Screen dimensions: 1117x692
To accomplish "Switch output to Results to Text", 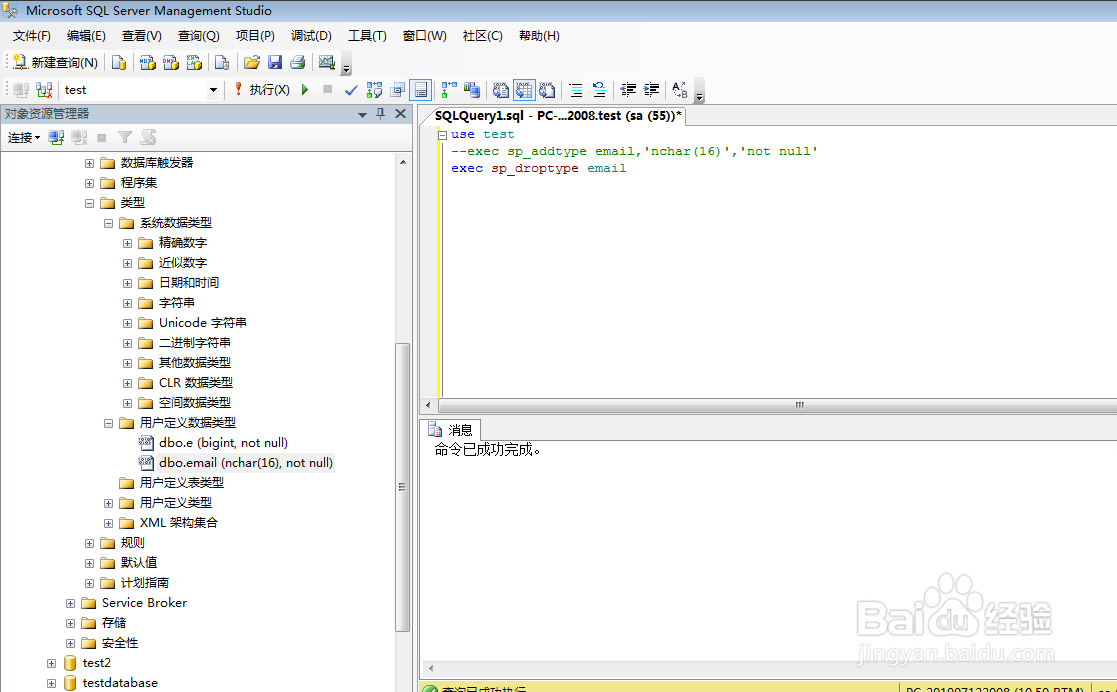I will pos(501,90).
